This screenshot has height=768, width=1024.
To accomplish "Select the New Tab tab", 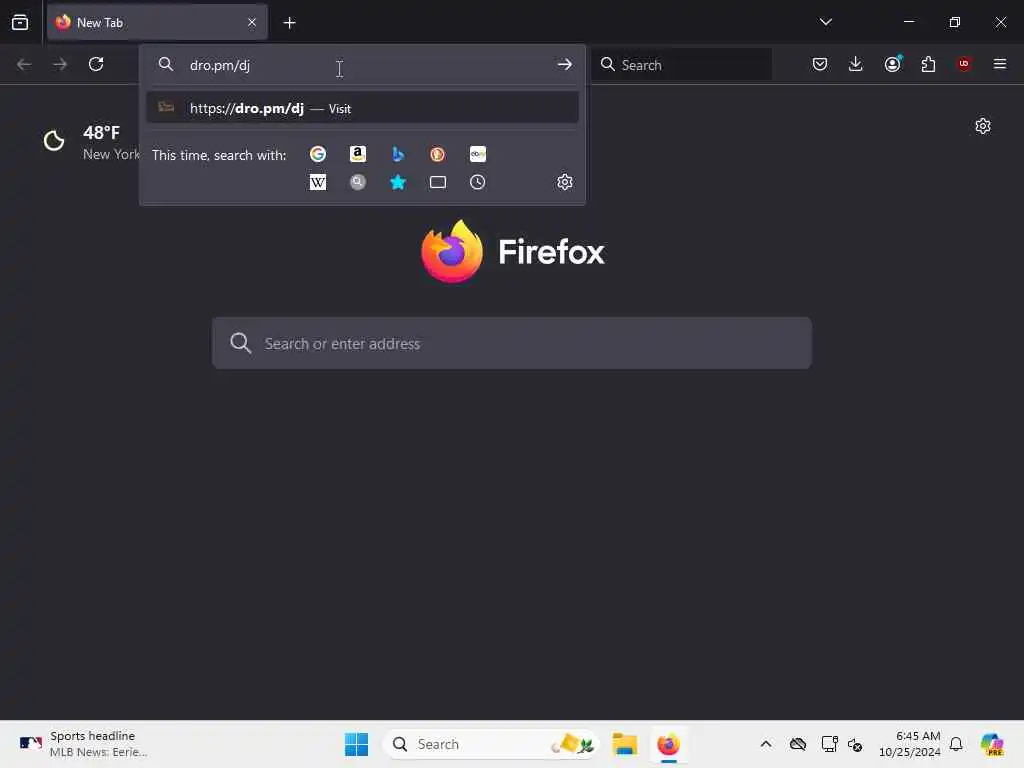I will coord(157,23).
